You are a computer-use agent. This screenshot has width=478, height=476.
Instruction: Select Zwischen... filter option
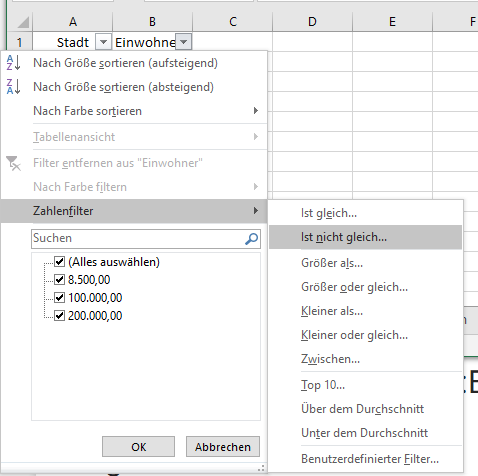[366, 359]
